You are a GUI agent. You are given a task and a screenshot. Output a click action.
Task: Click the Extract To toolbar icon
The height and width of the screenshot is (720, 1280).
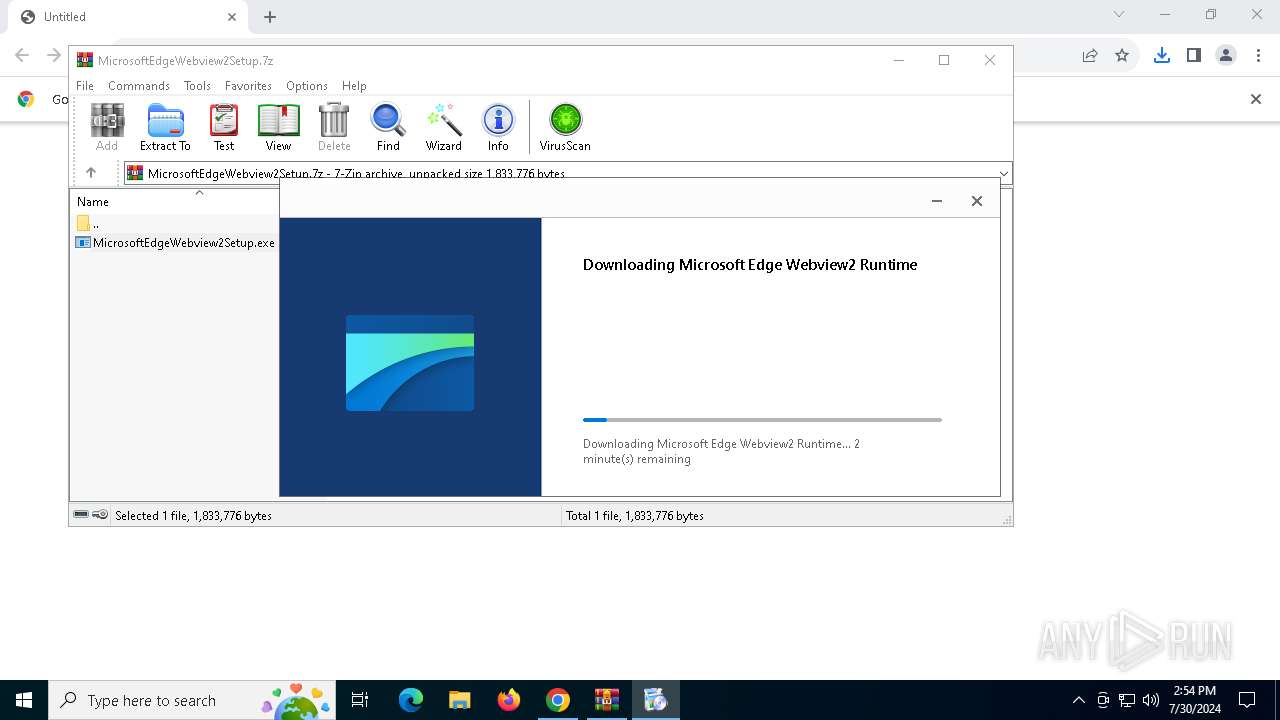pos(165,127)
